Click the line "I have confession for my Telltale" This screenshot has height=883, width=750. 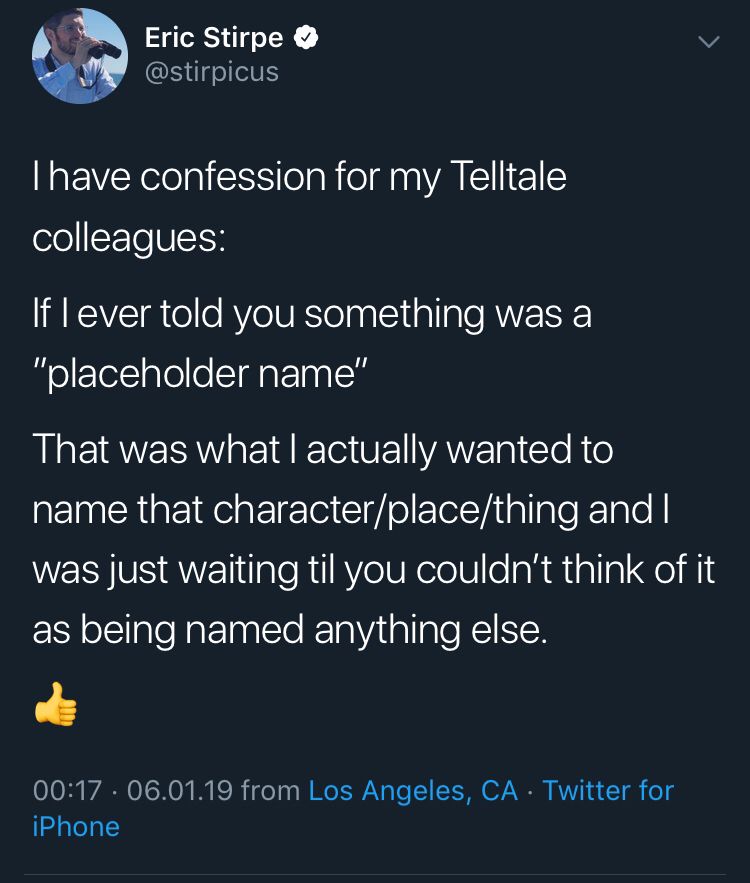tap(299, 177)
